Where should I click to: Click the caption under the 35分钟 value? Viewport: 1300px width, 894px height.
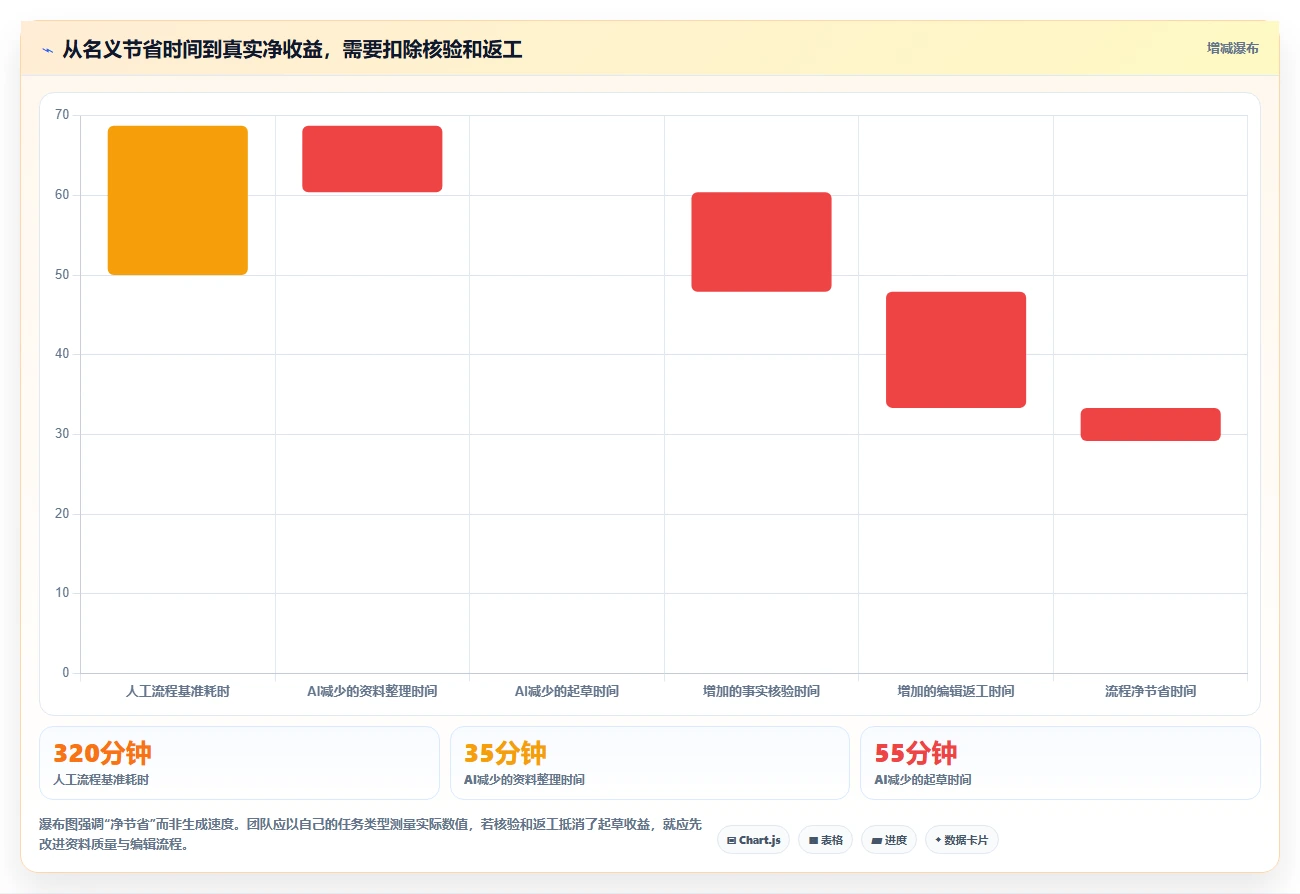point(524,780)
